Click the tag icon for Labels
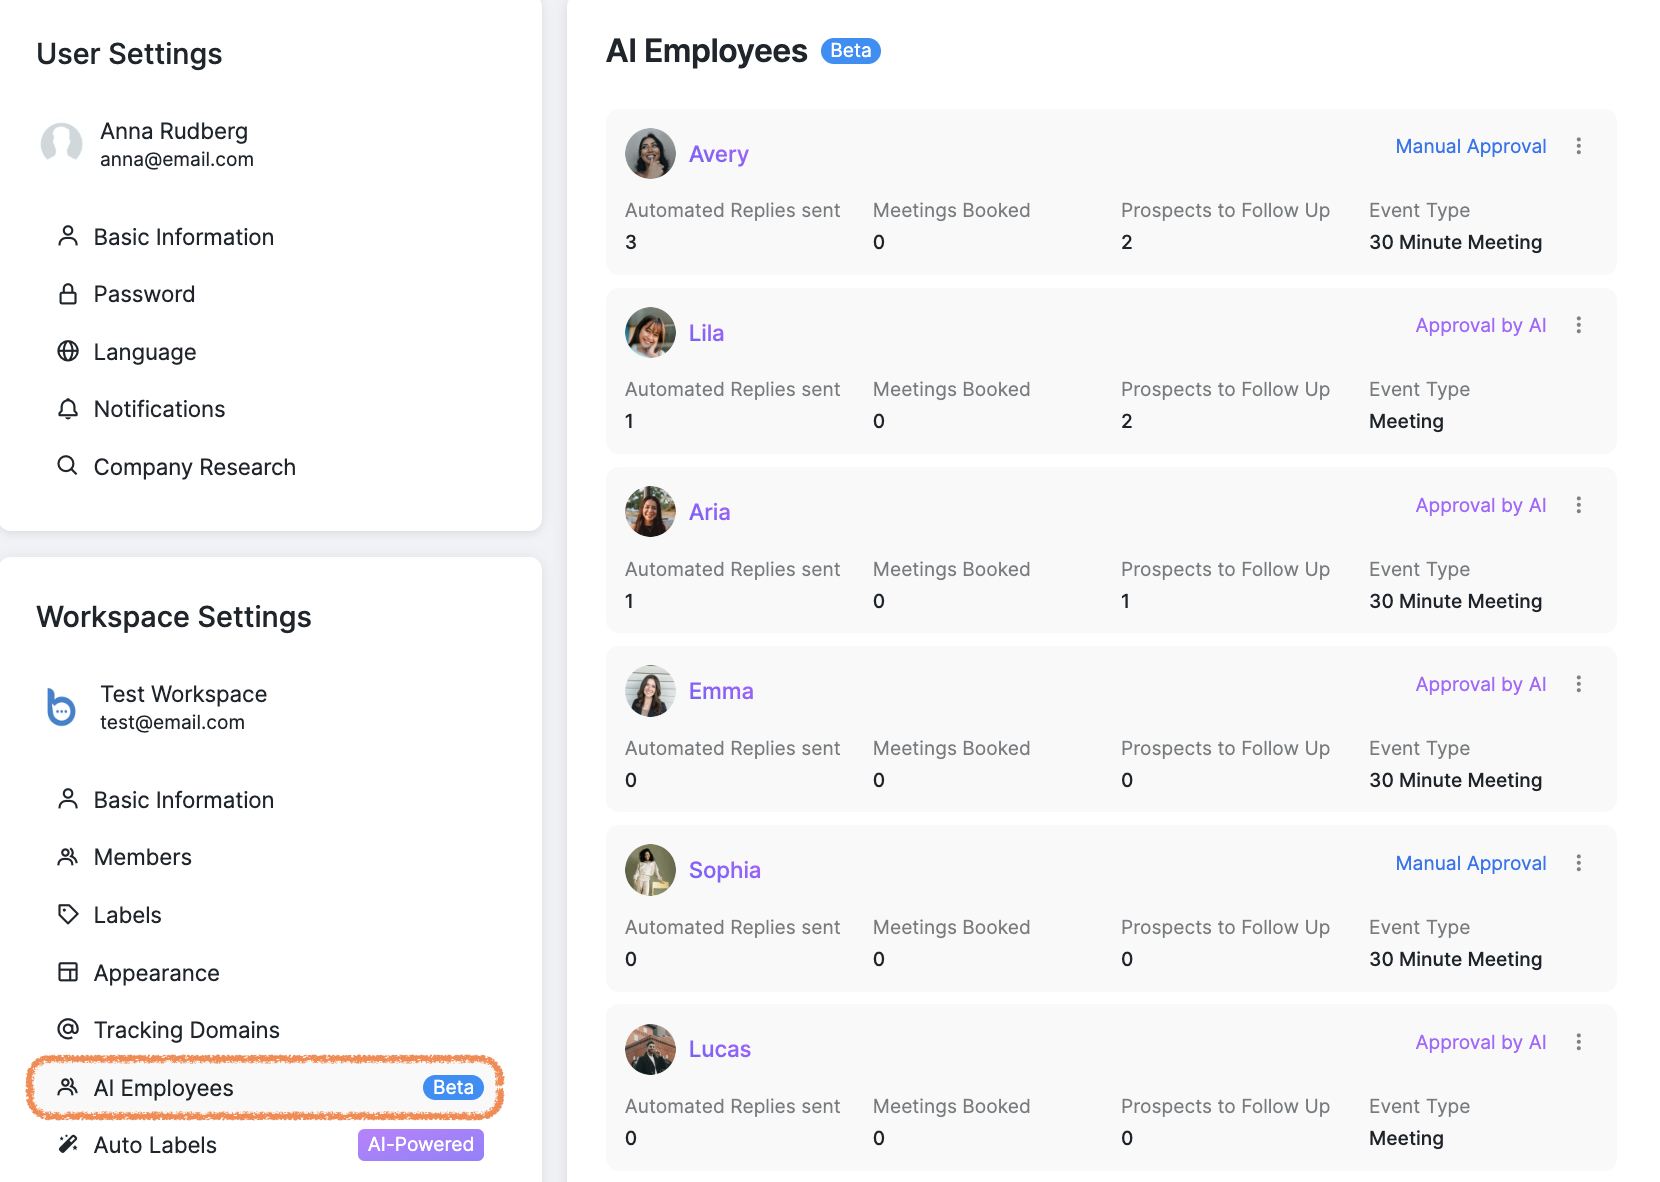The width and height of the screenshot is (1660, 1182). click(68, 914)
